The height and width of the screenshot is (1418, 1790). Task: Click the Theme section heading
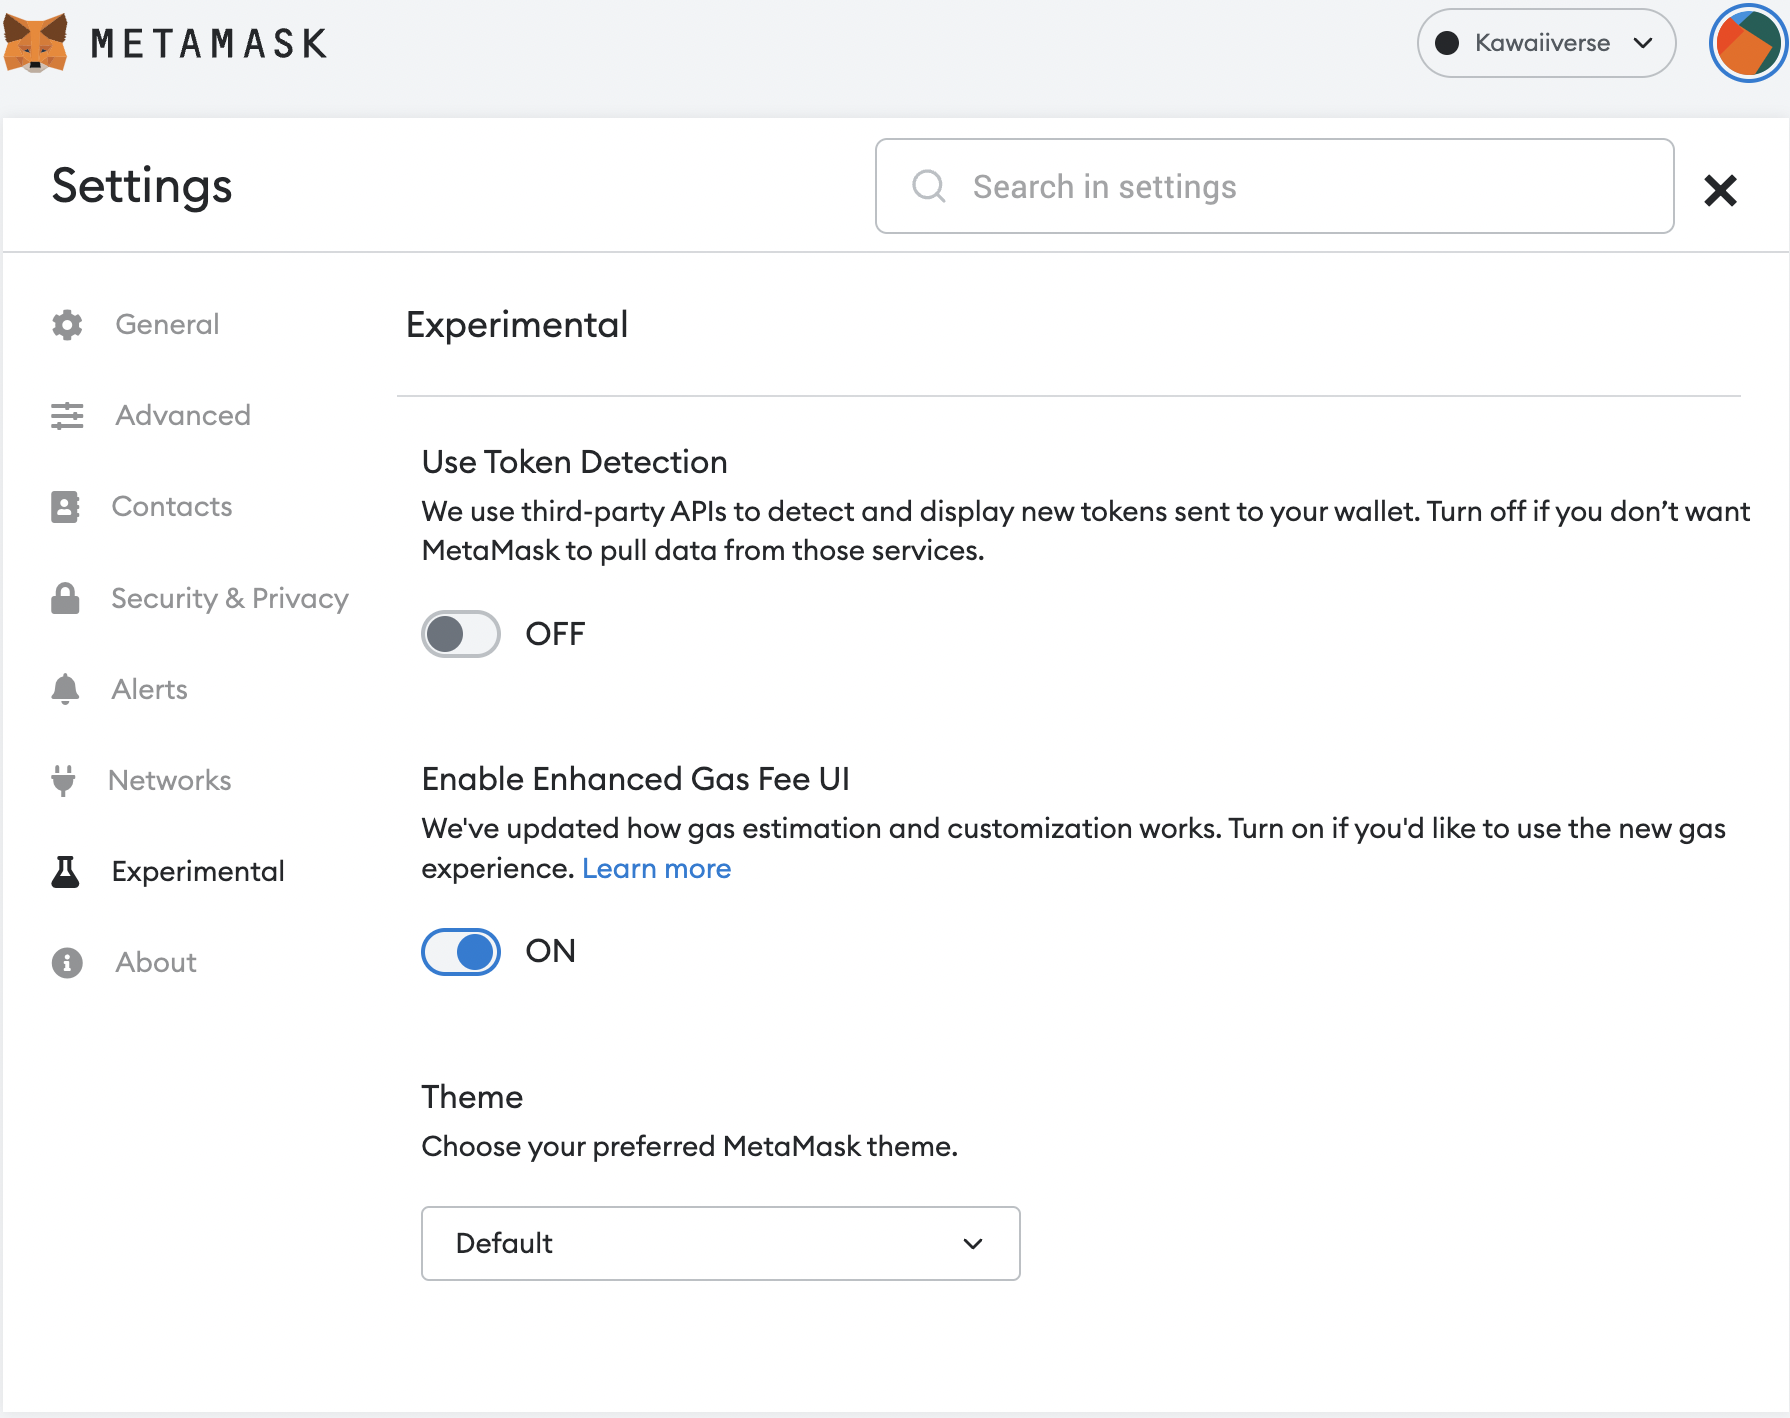click(x=472, y=1097)
